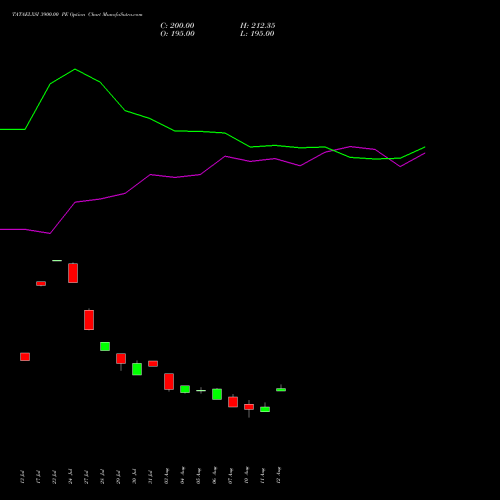Click the lowest dip of the purple indicator line
The image size is (500, 500).
tap(50, 233)
